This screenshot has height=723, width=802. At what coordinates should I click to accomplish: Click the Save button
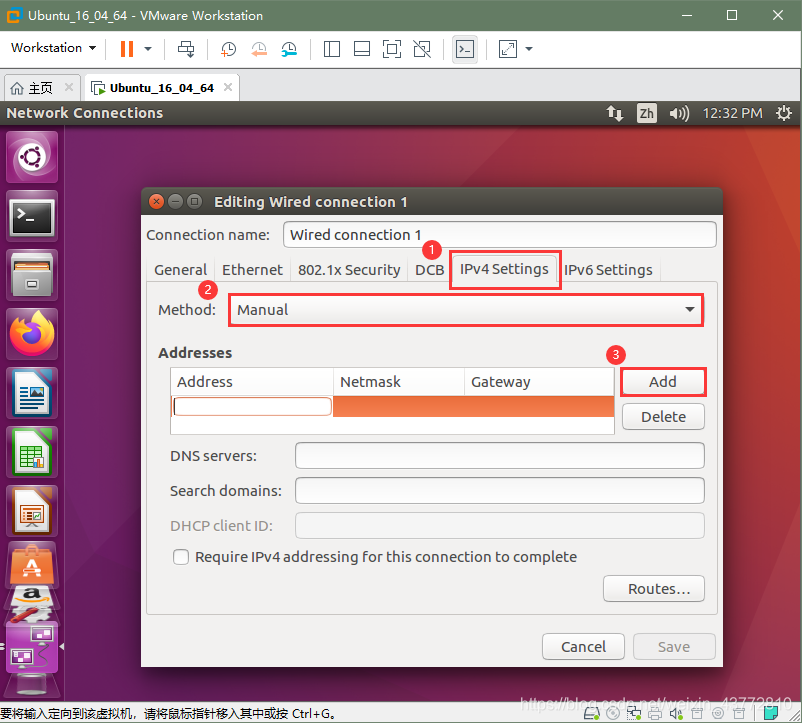pos(674,647)
